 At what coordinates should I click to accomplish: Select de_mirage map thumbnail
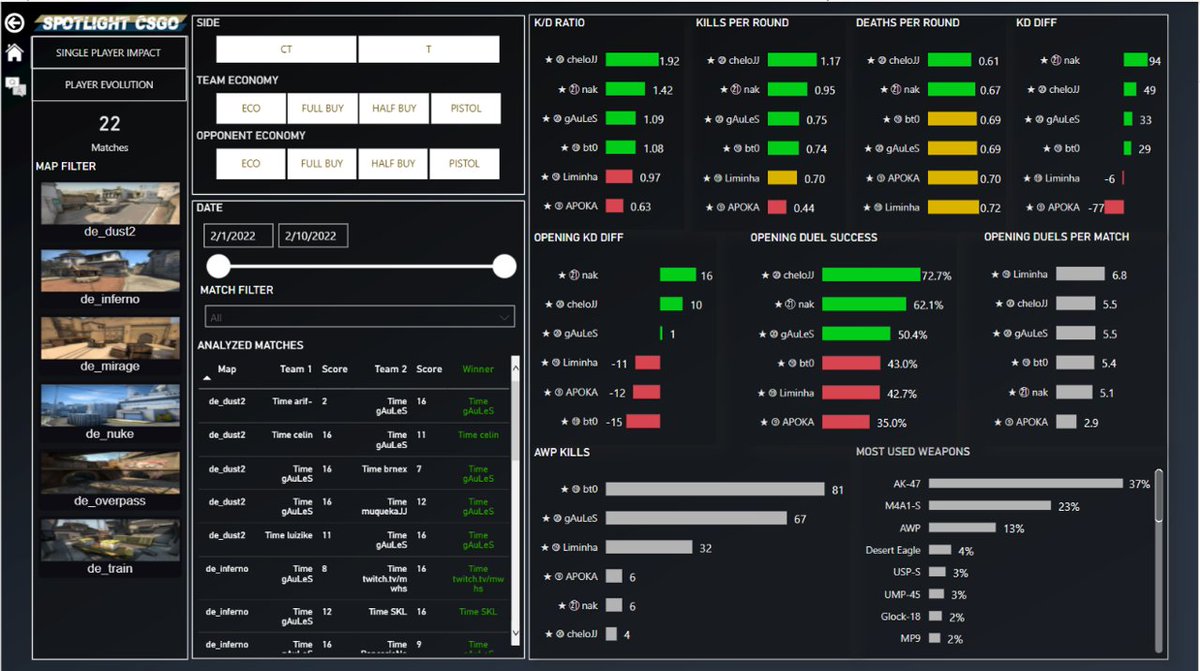(110, 338)
